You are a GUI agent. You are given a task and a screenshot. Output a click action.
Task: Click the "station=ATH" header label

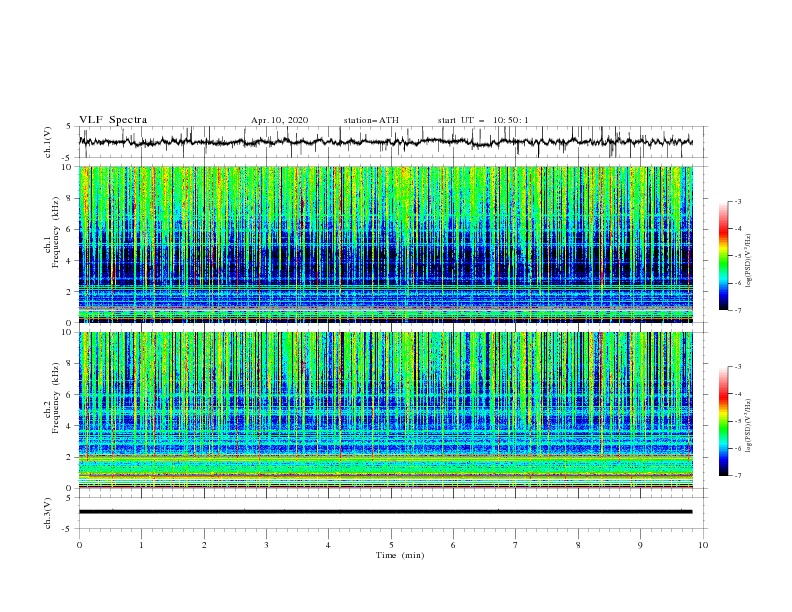(371, 120)
